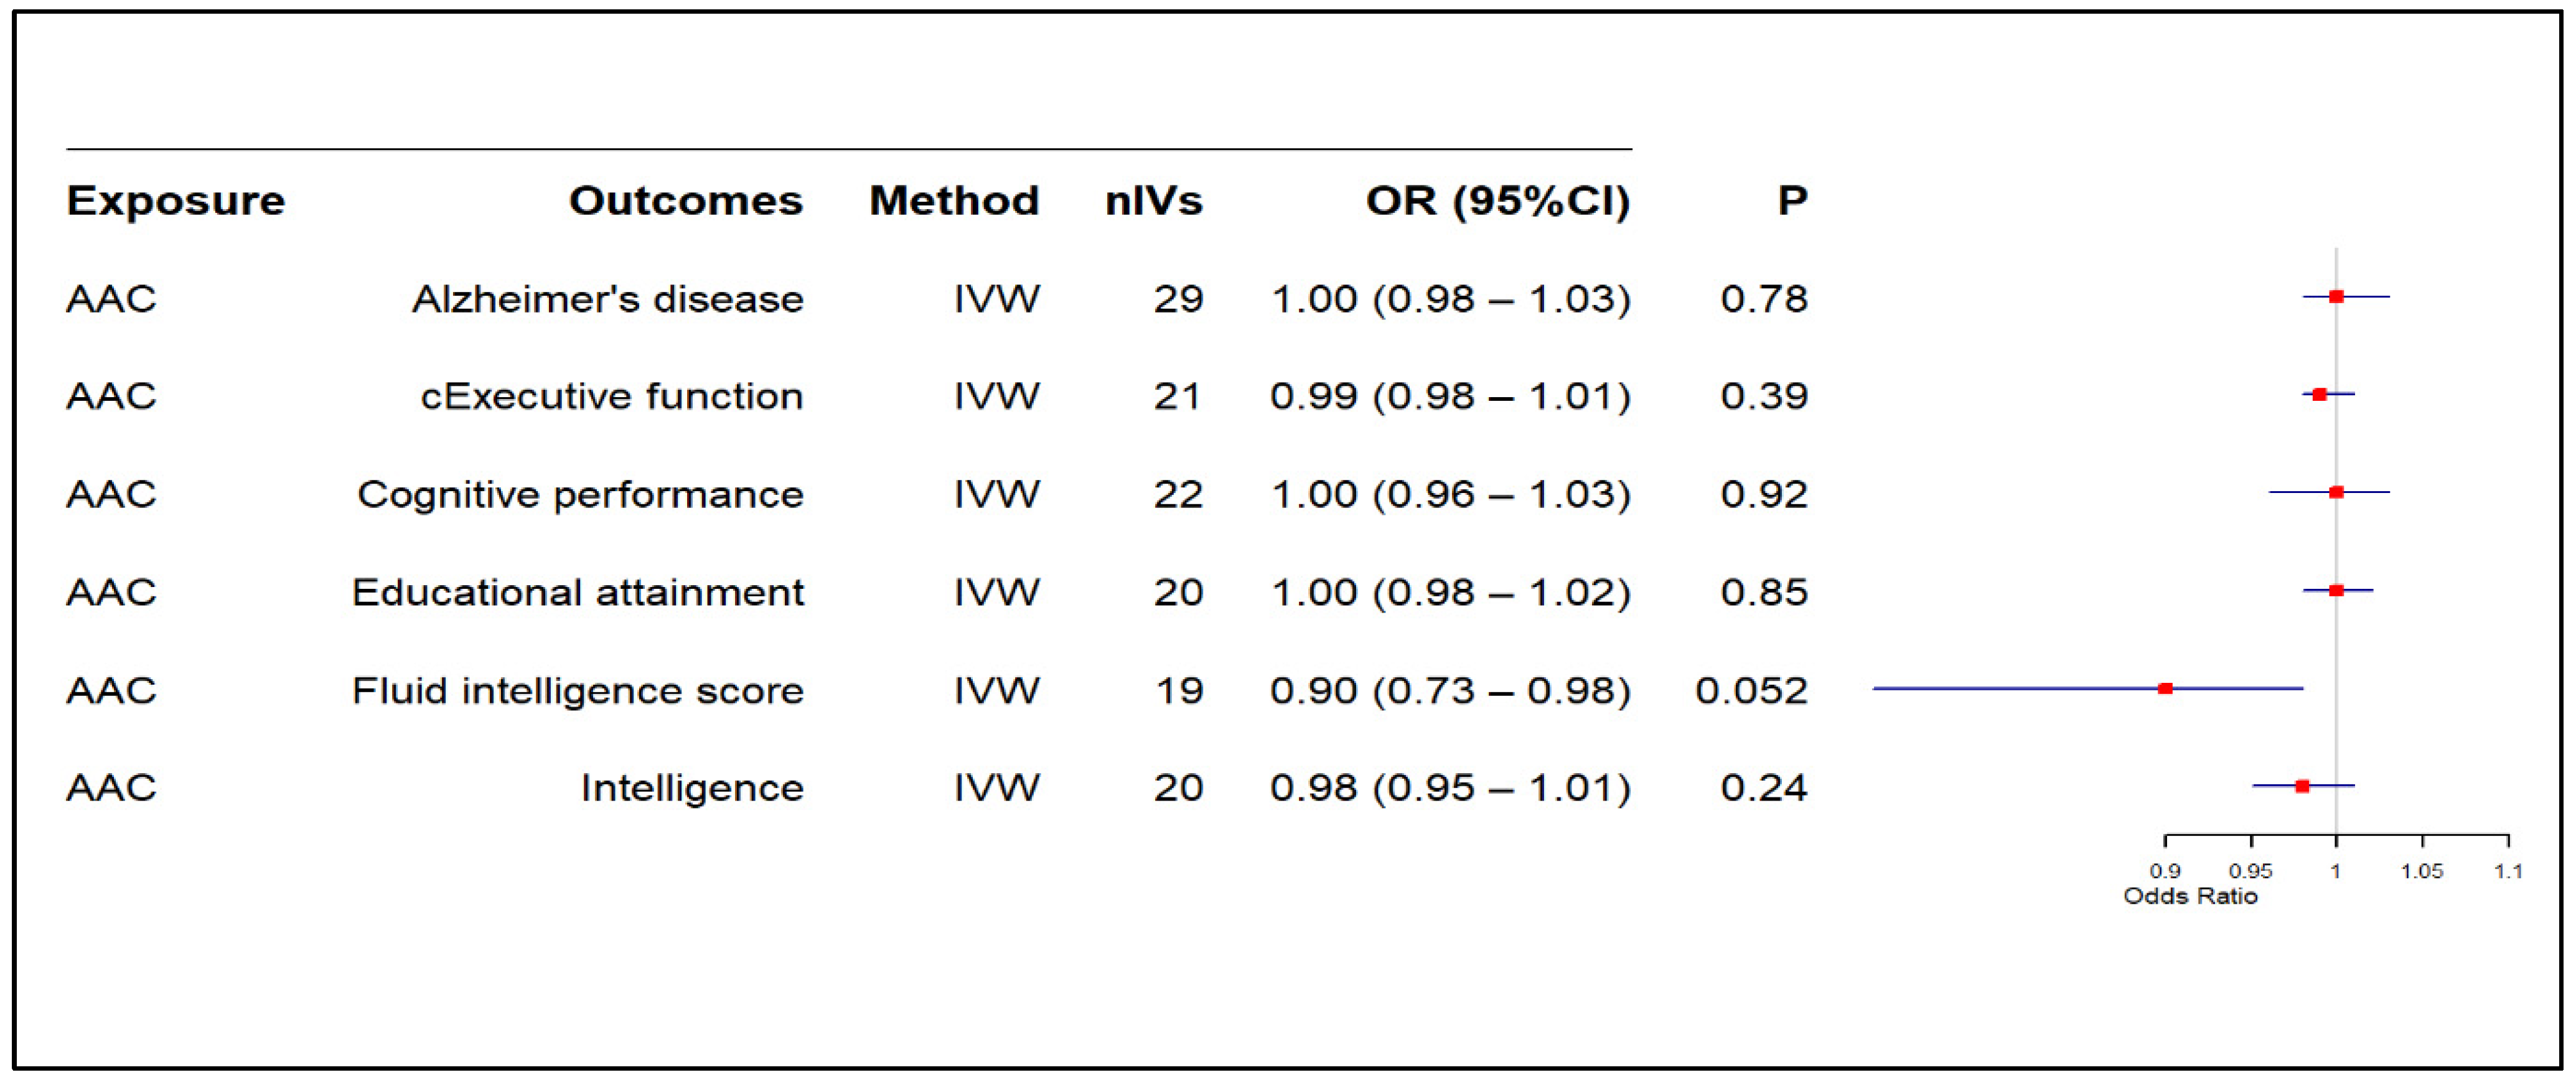2576x1080 pixels.
Task: Click the P value 0.052
Action: 1751,691
